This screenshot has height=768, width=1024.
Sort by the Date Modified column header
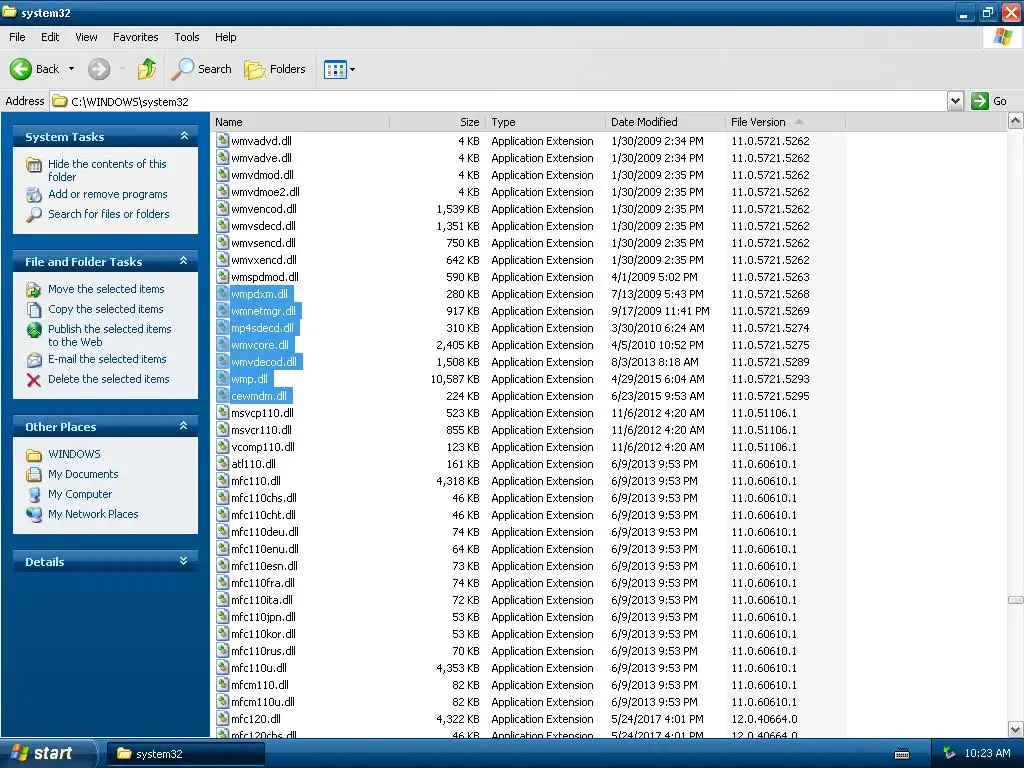665,122
